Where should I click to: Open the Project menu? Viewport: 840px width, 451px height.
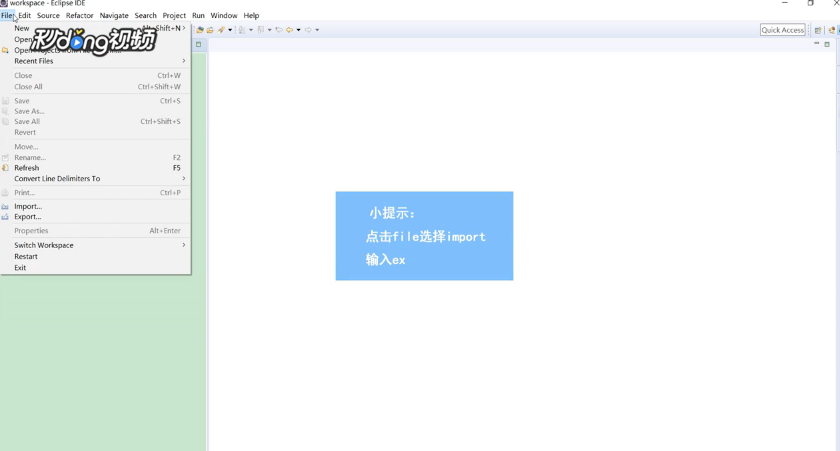(174, 16)
